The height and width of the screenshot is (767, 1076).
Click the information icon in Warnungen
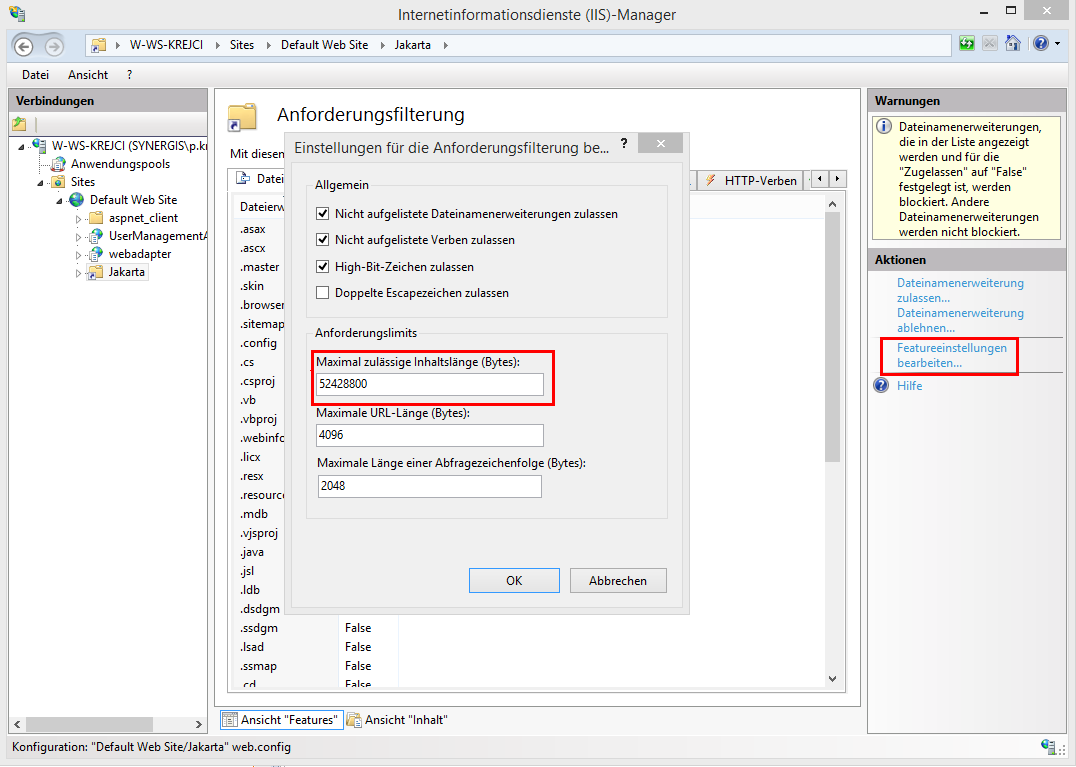(x=885, y=127)
